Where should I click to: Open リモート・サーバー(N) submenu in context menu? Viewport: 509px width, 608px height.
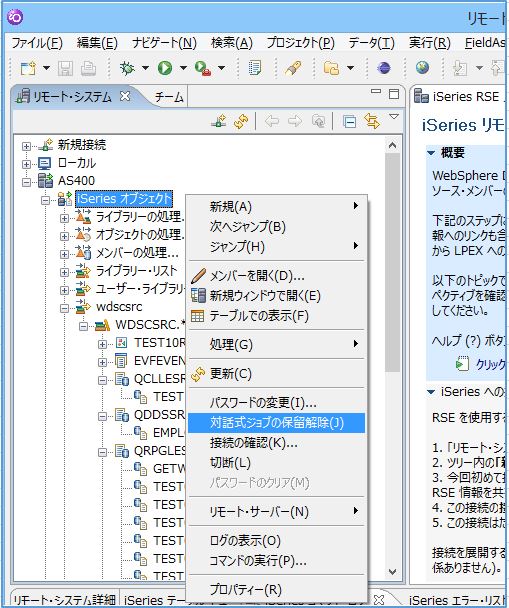pos(276,511)
